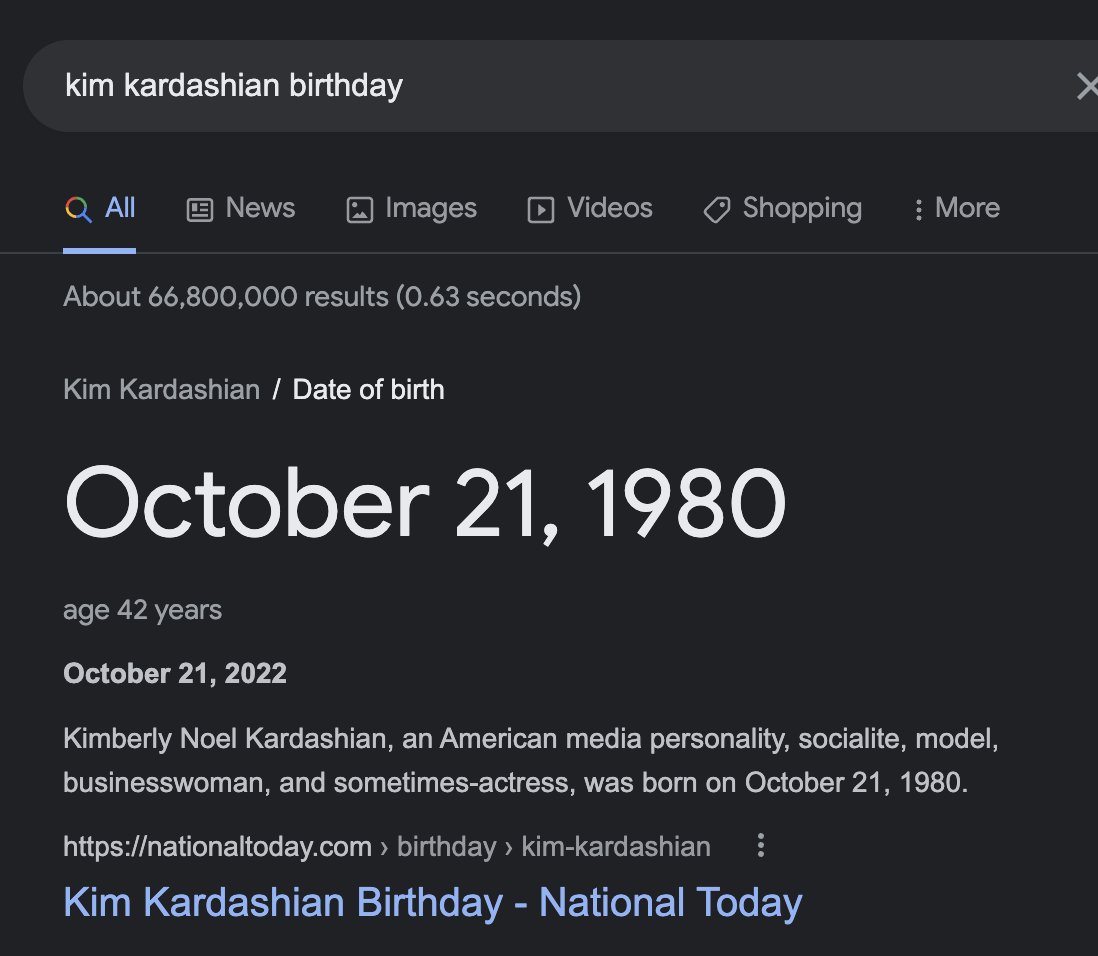Select the All search tab
This screenshot has width=1098, height=956.
click(99, 208)
